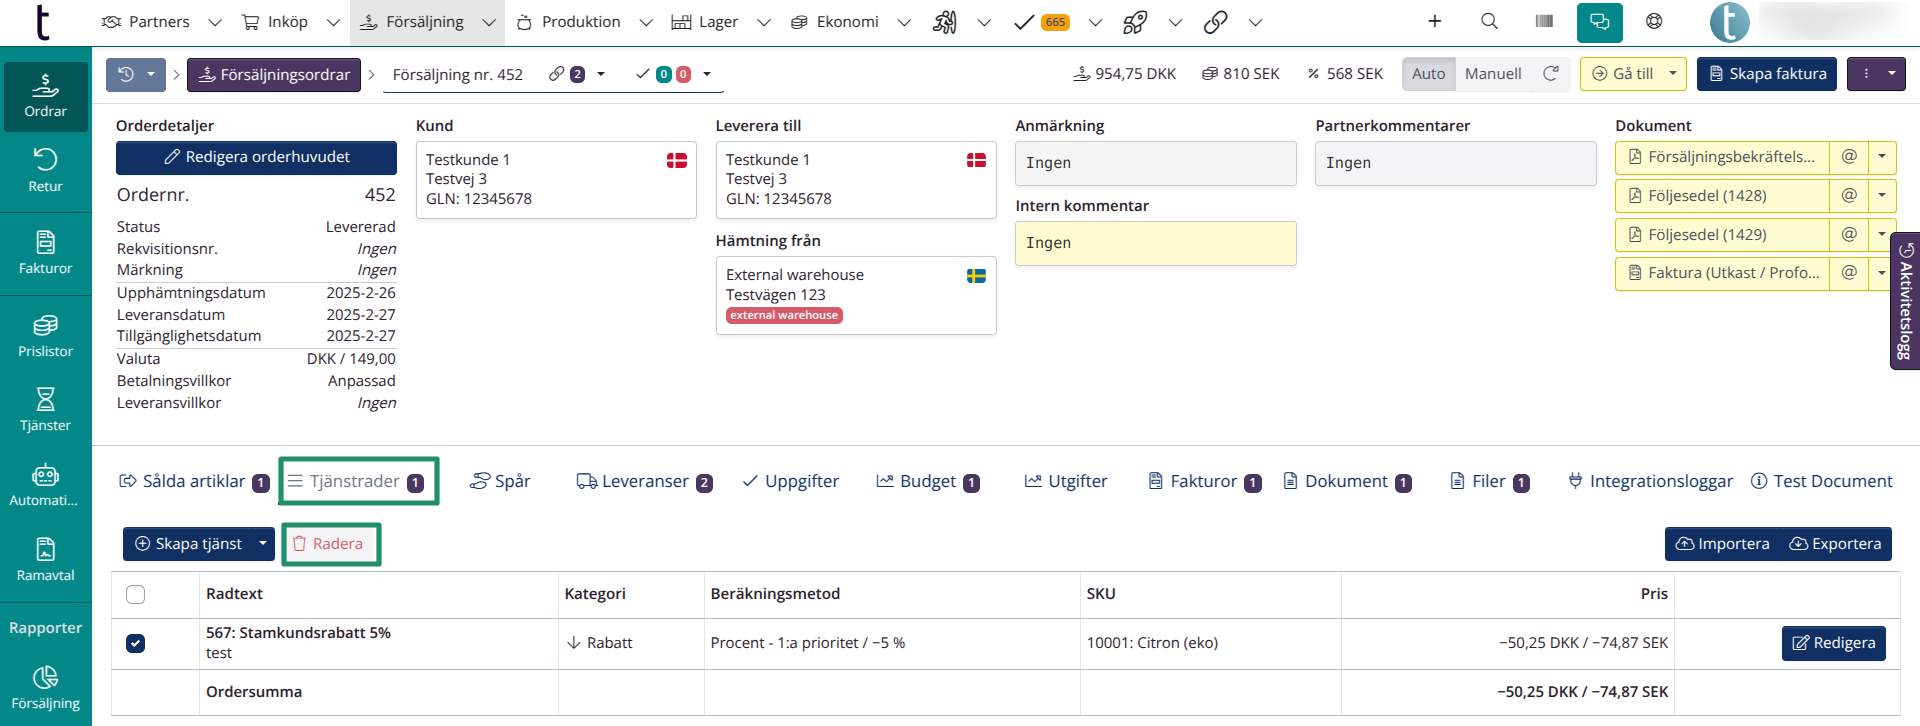This screenshot has width=1920, height=726.
Task: Open the Skapa tjänst dropdown arrow
Action: [x=263, y=544]
